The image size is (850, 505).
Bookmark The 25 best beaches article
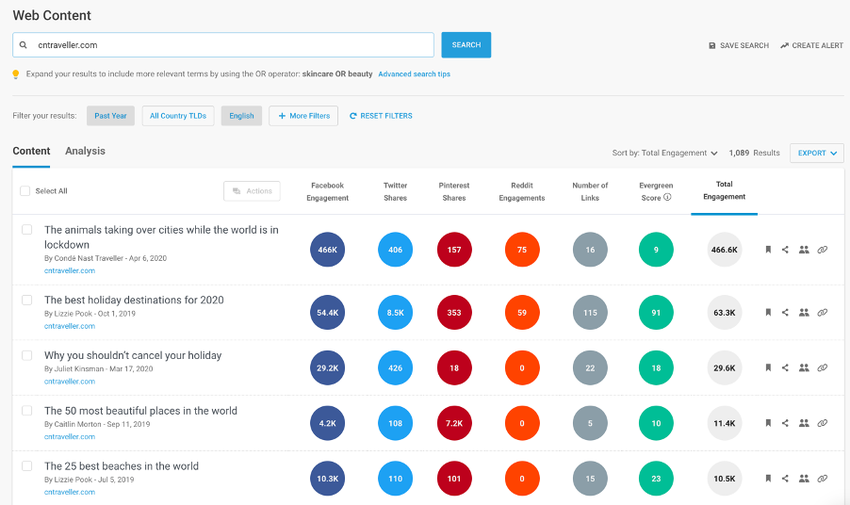(x=768, y=478)
